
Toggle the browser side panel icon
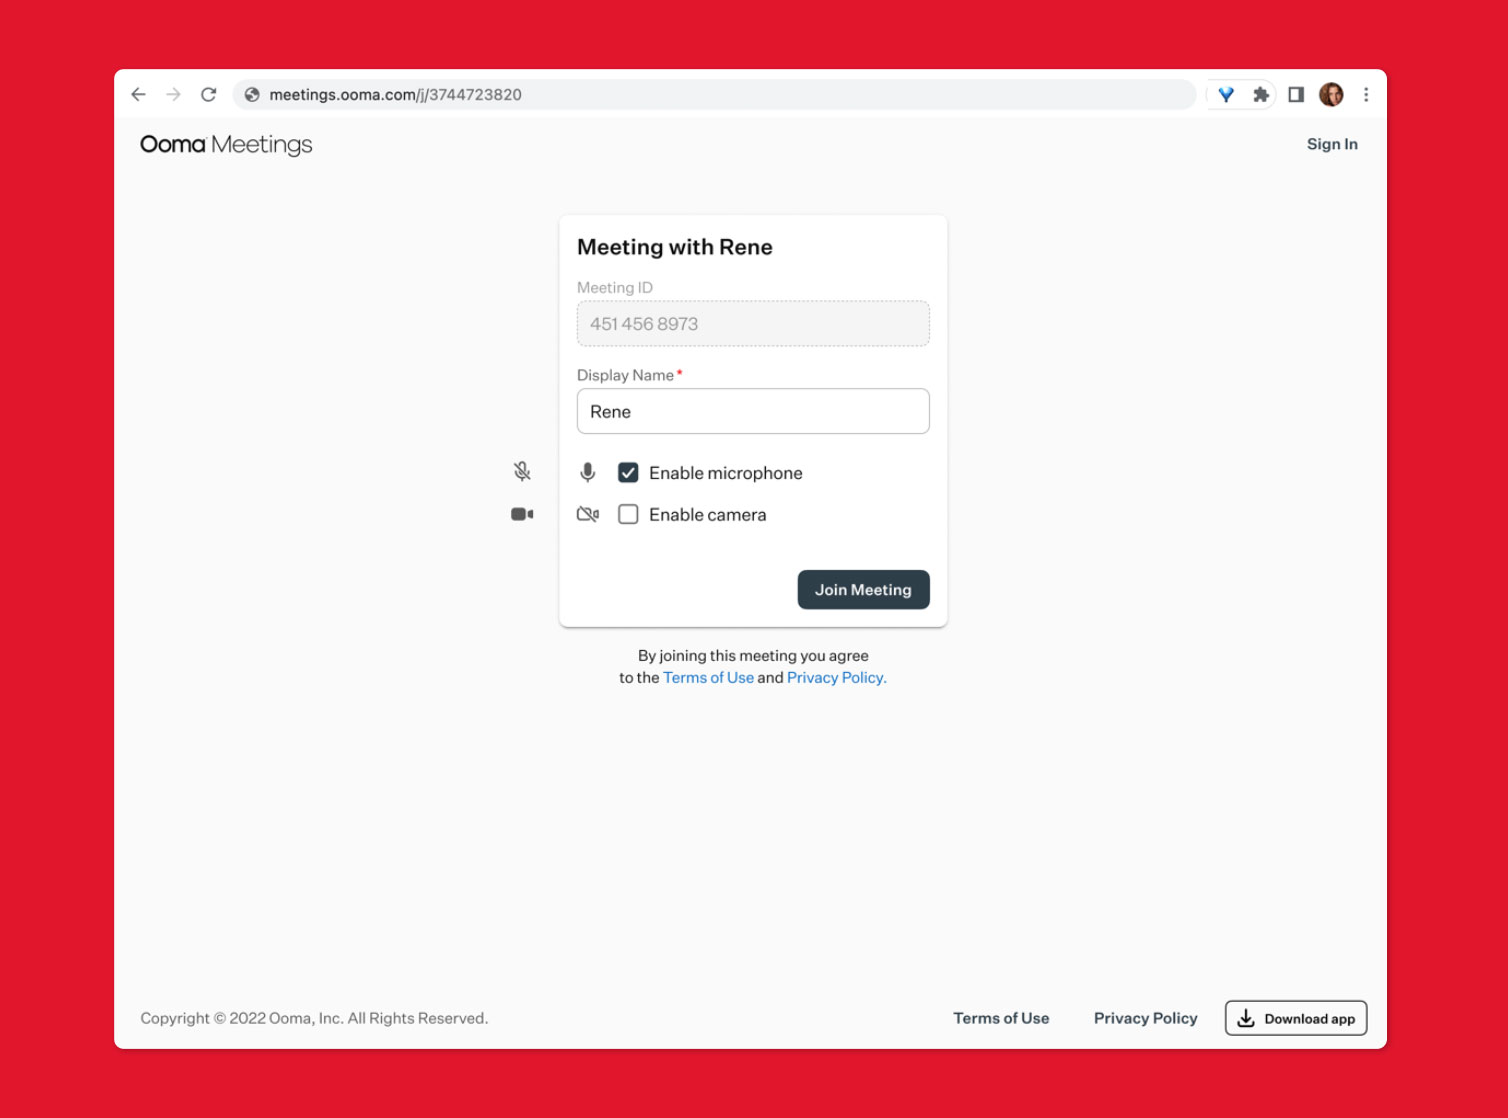click(1296, 95)
